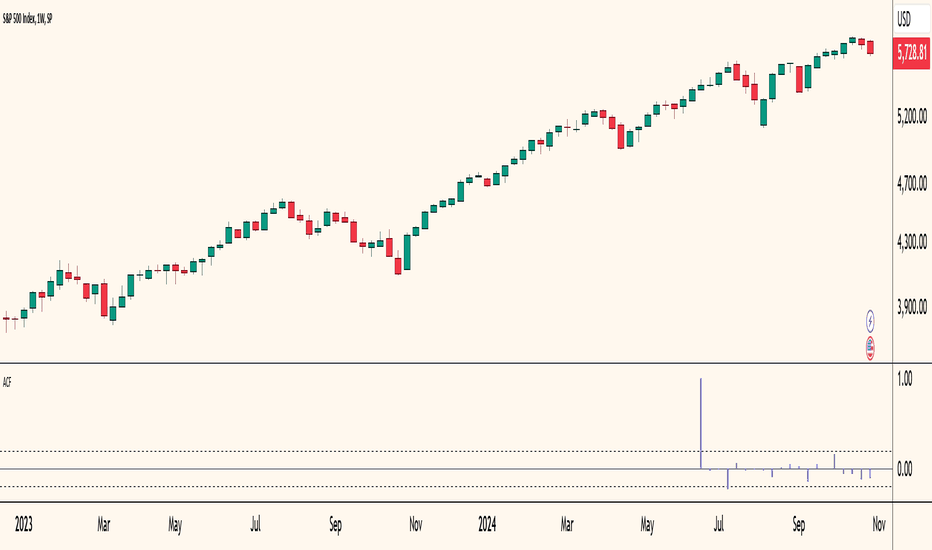Image resolution: width=932 pixels, height=550 pixels.
Task: Click the last red weekly candle
Action: pos(870,48)
